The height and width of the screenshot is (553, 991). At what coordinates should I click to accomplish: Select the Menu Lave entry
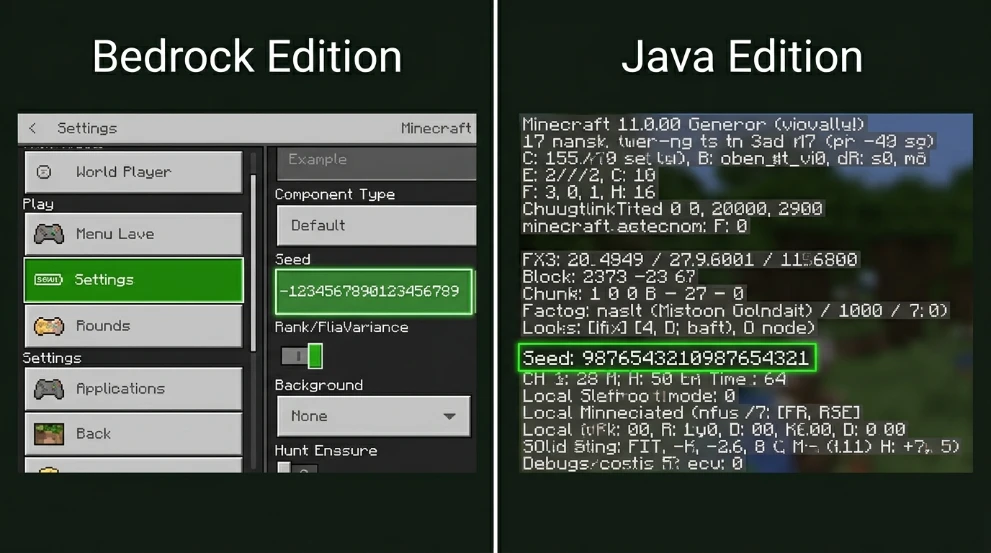(x=133, y=234)
